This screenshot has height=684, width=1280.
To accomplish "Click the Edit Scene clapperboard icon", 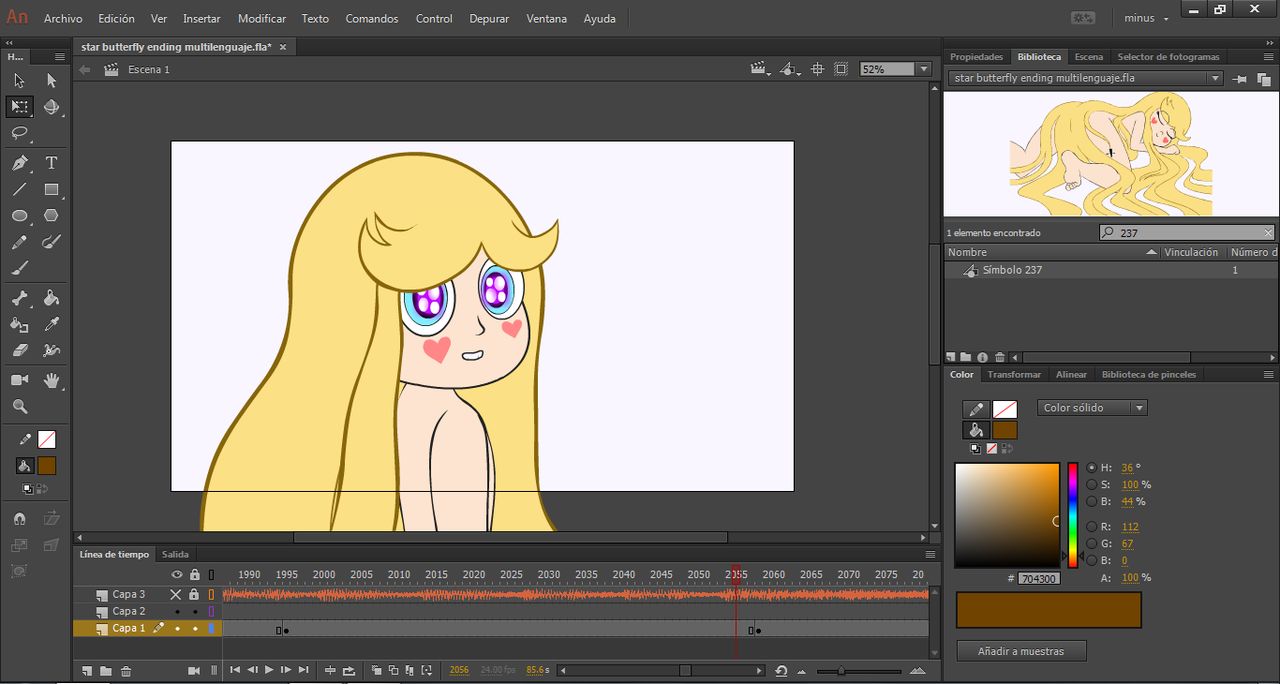I will [x=760, y=69].
